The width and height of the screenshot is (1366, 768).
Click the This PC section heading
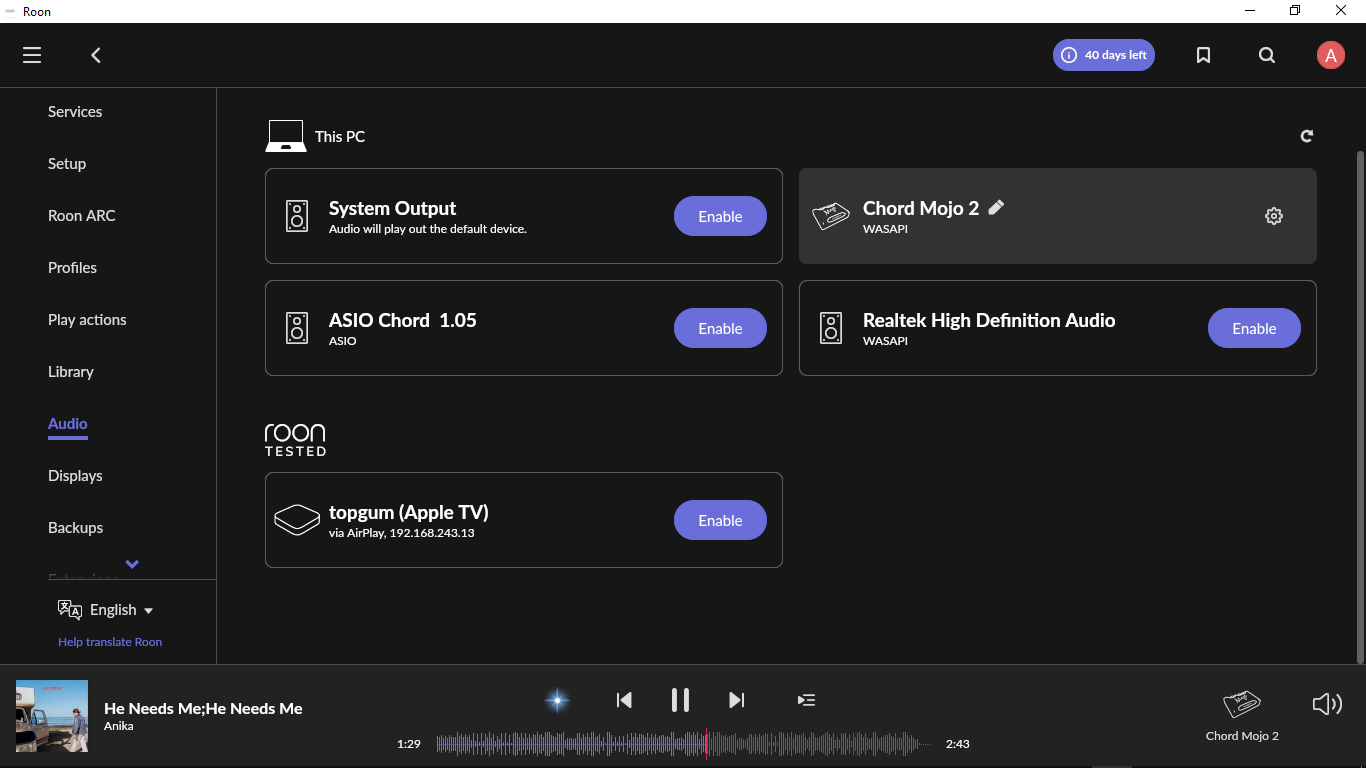click(340, 137)
